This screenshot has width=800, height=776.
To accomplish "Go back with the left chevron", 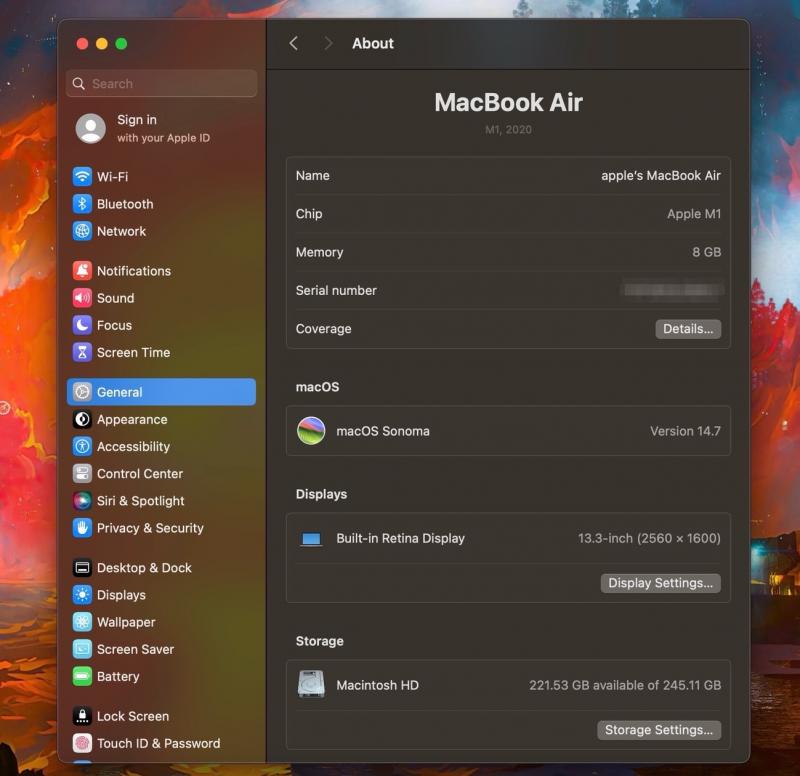I will click(x=293, y=43).
